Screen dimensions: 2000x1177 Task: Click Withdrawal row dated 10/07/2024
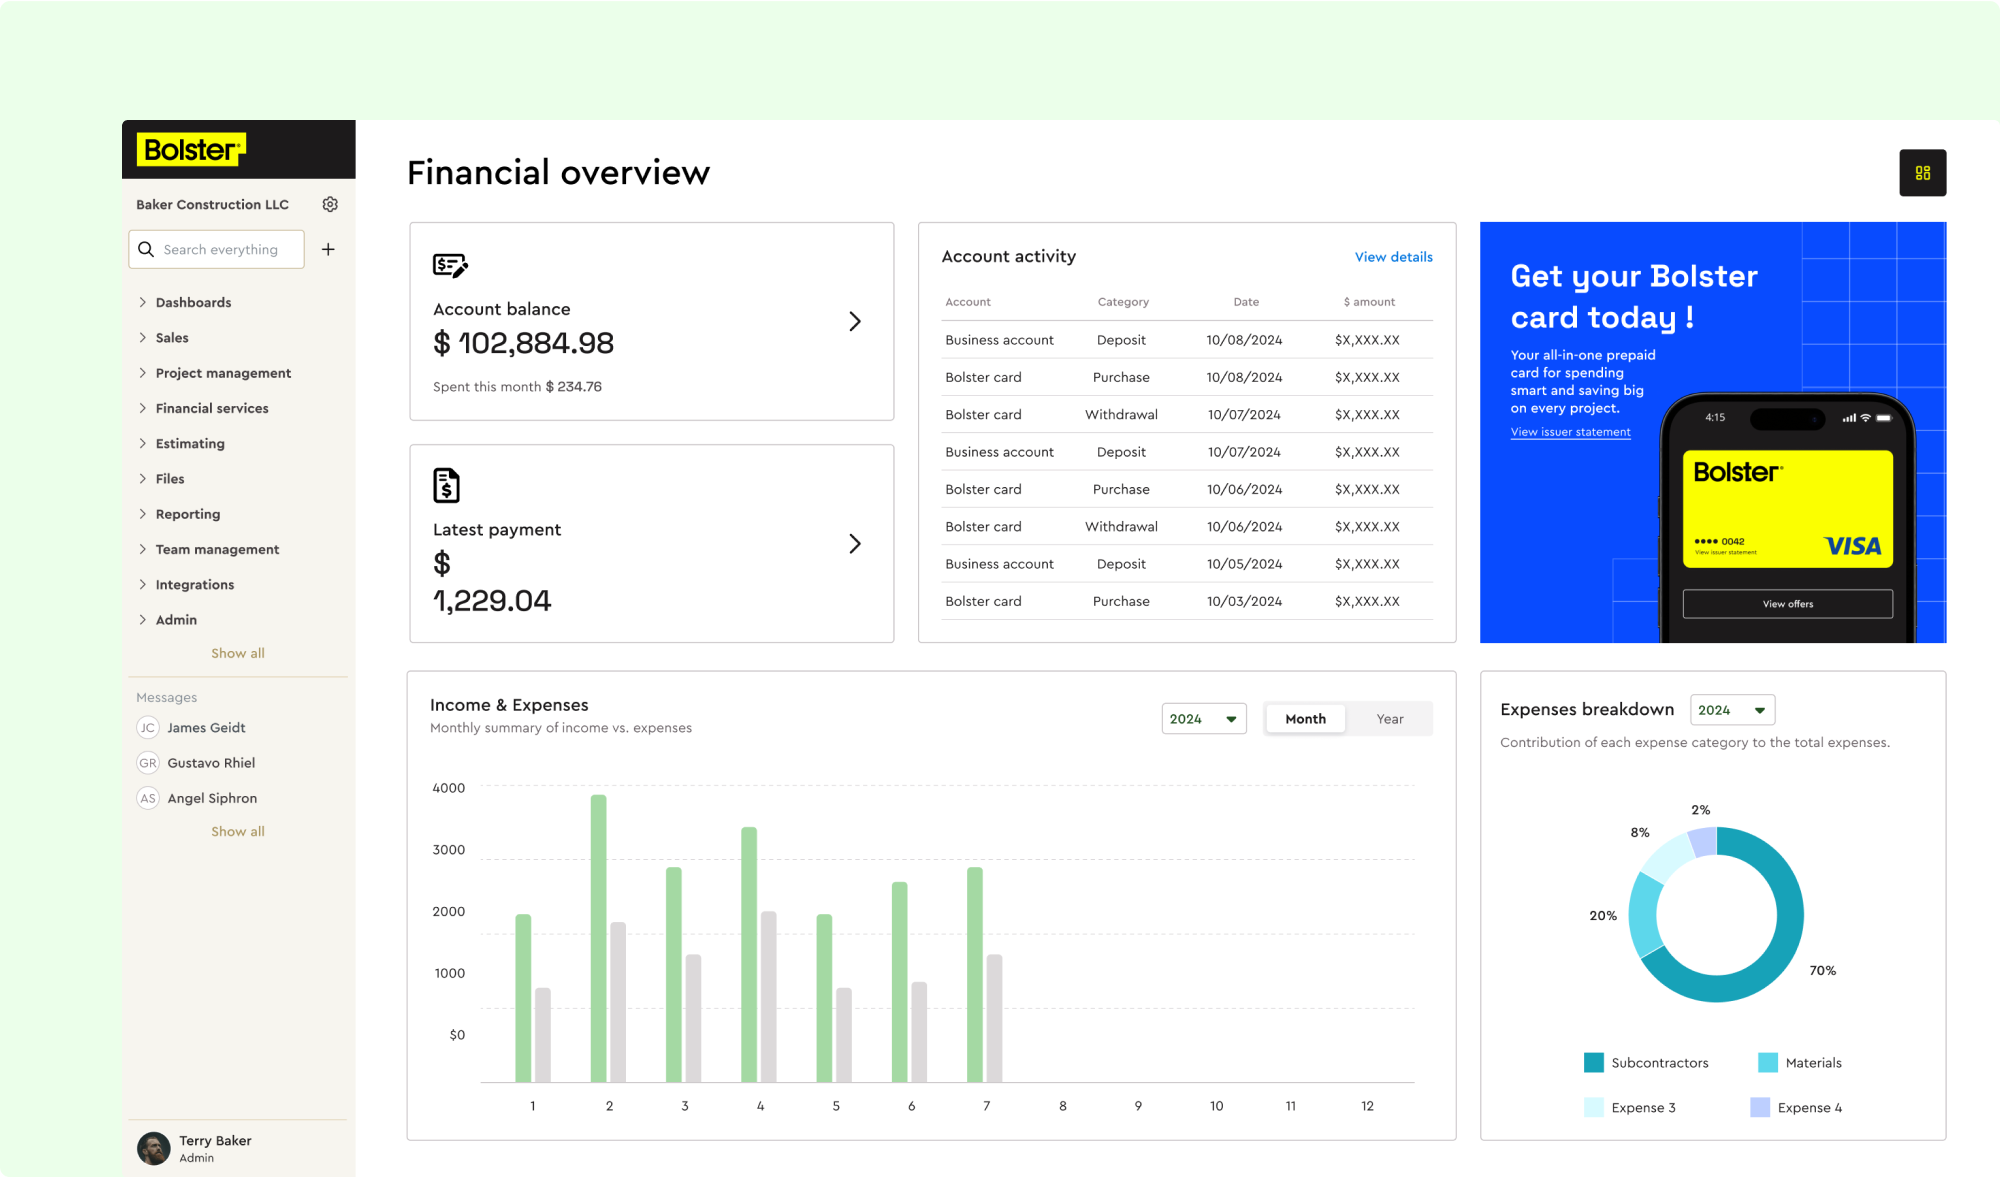1186,414
